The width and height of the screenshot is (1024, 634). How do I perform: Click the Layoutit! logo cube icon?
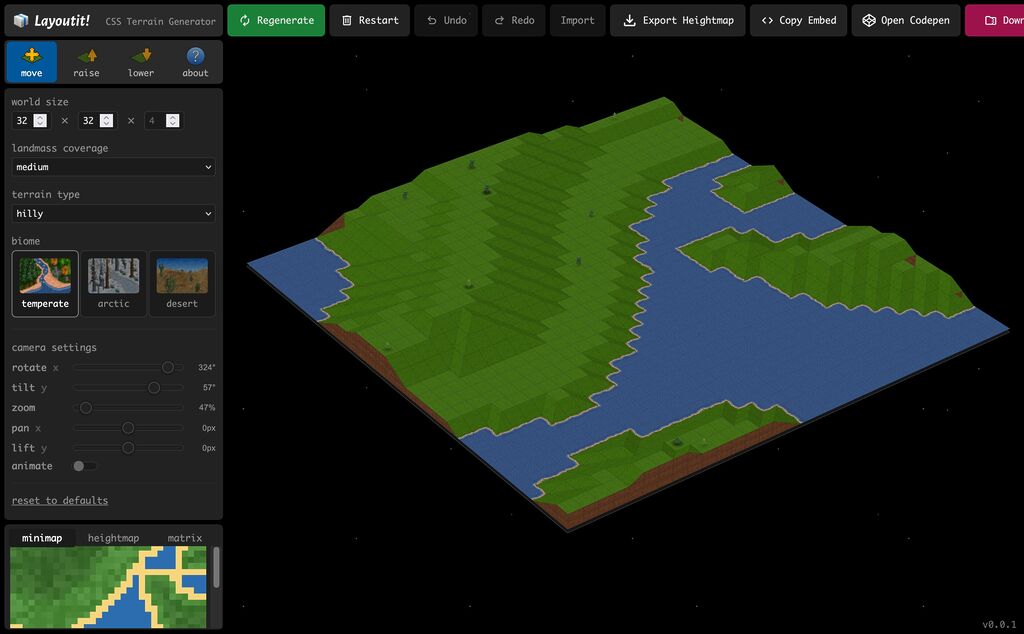point(20,20)
